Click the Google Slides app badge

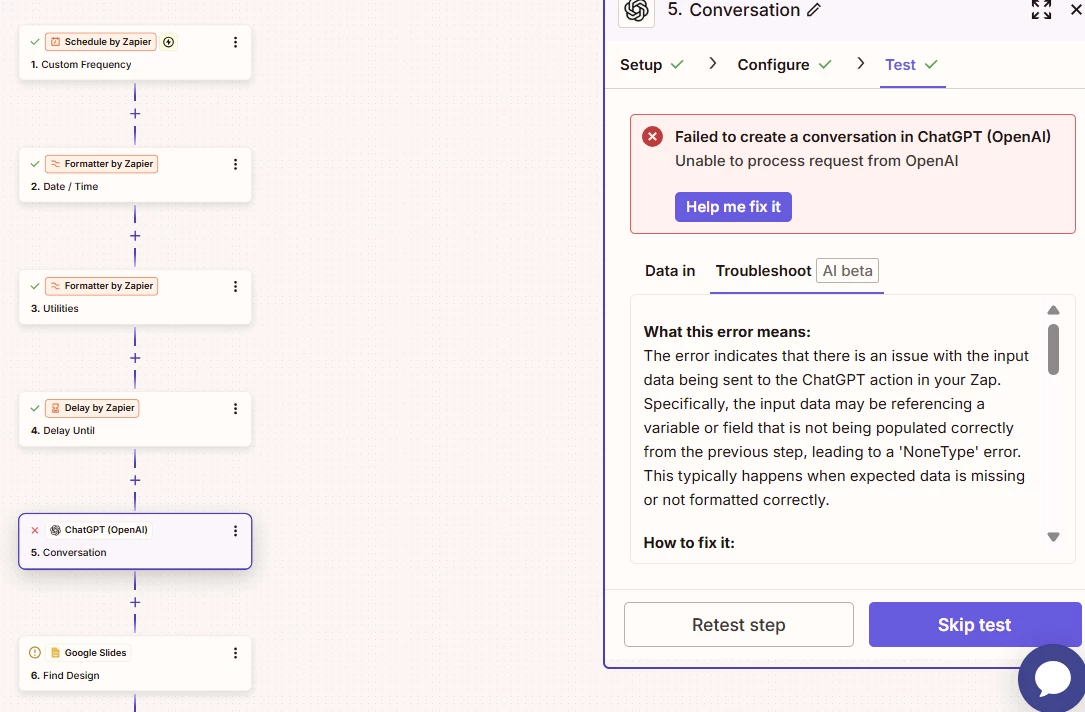coord(88,652)
